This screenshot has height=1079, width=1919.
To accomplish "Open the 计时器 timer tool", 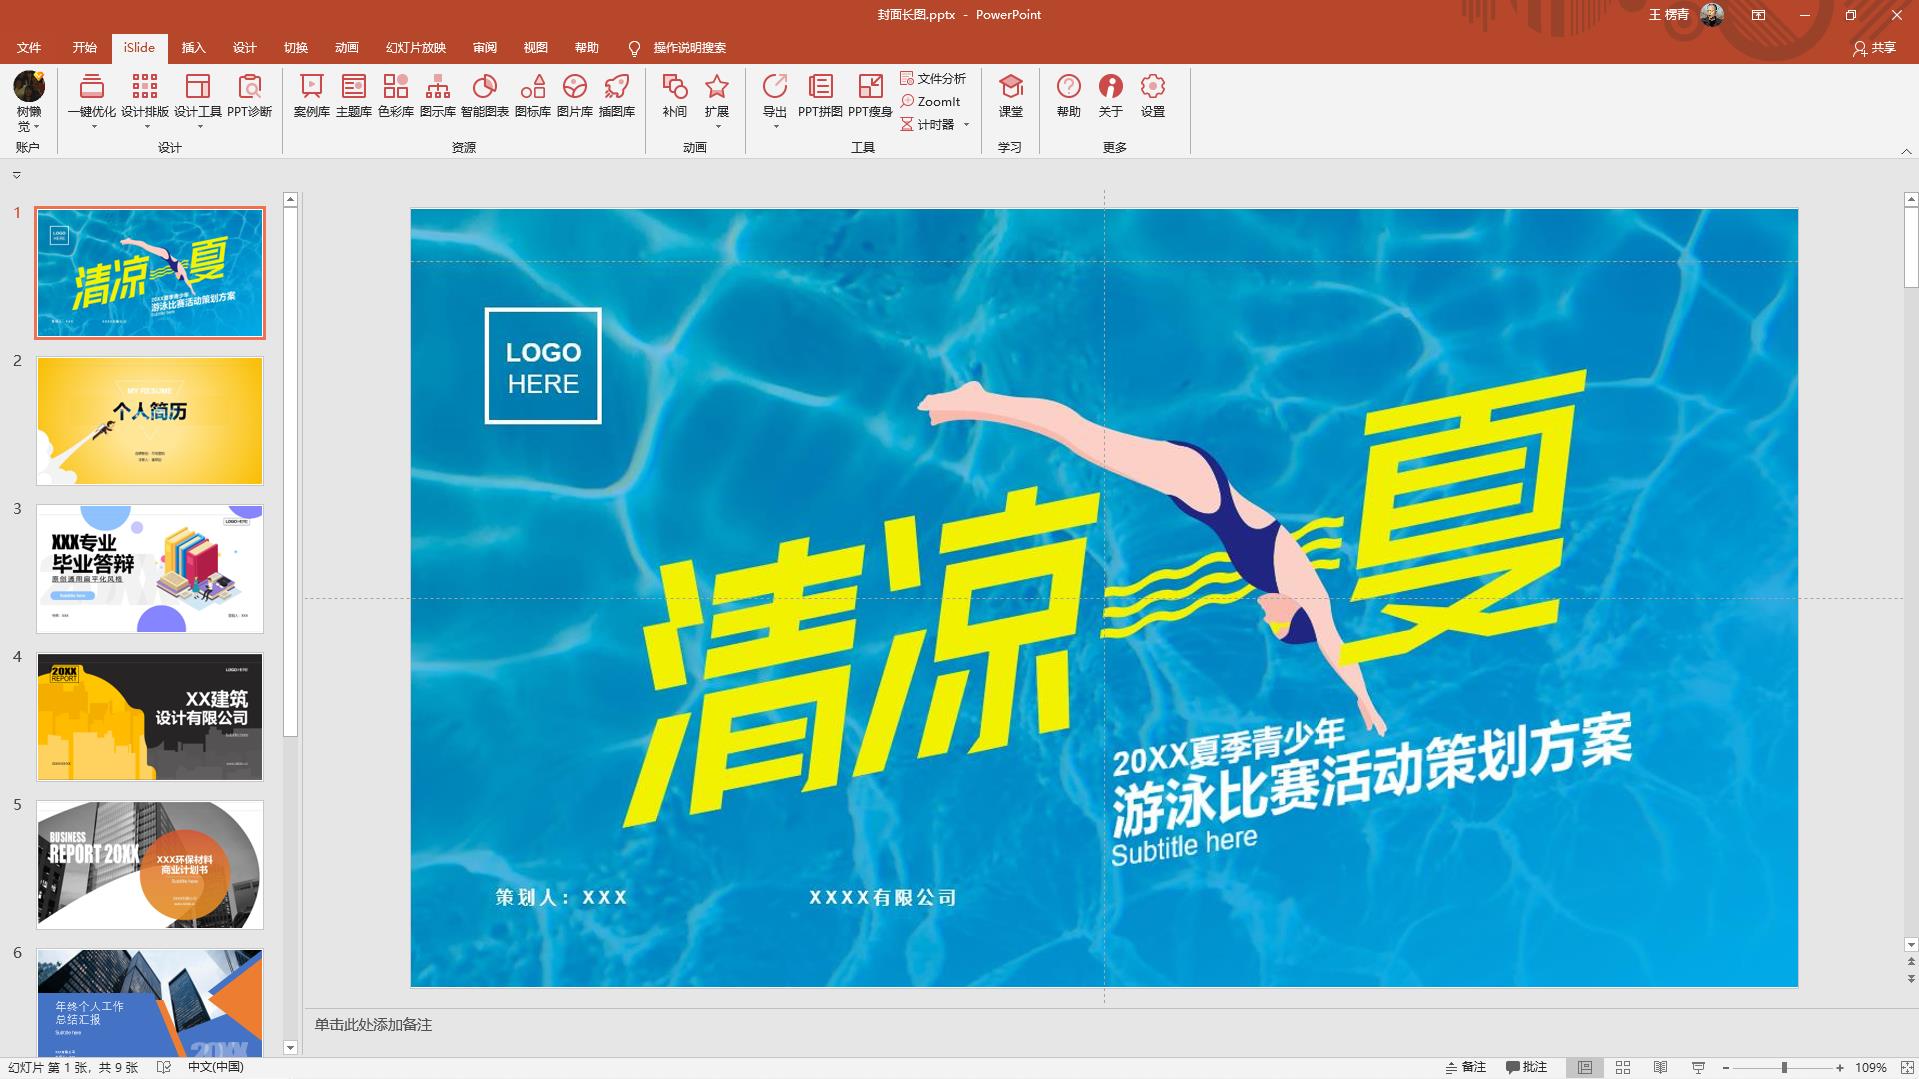I will (928, 124).
